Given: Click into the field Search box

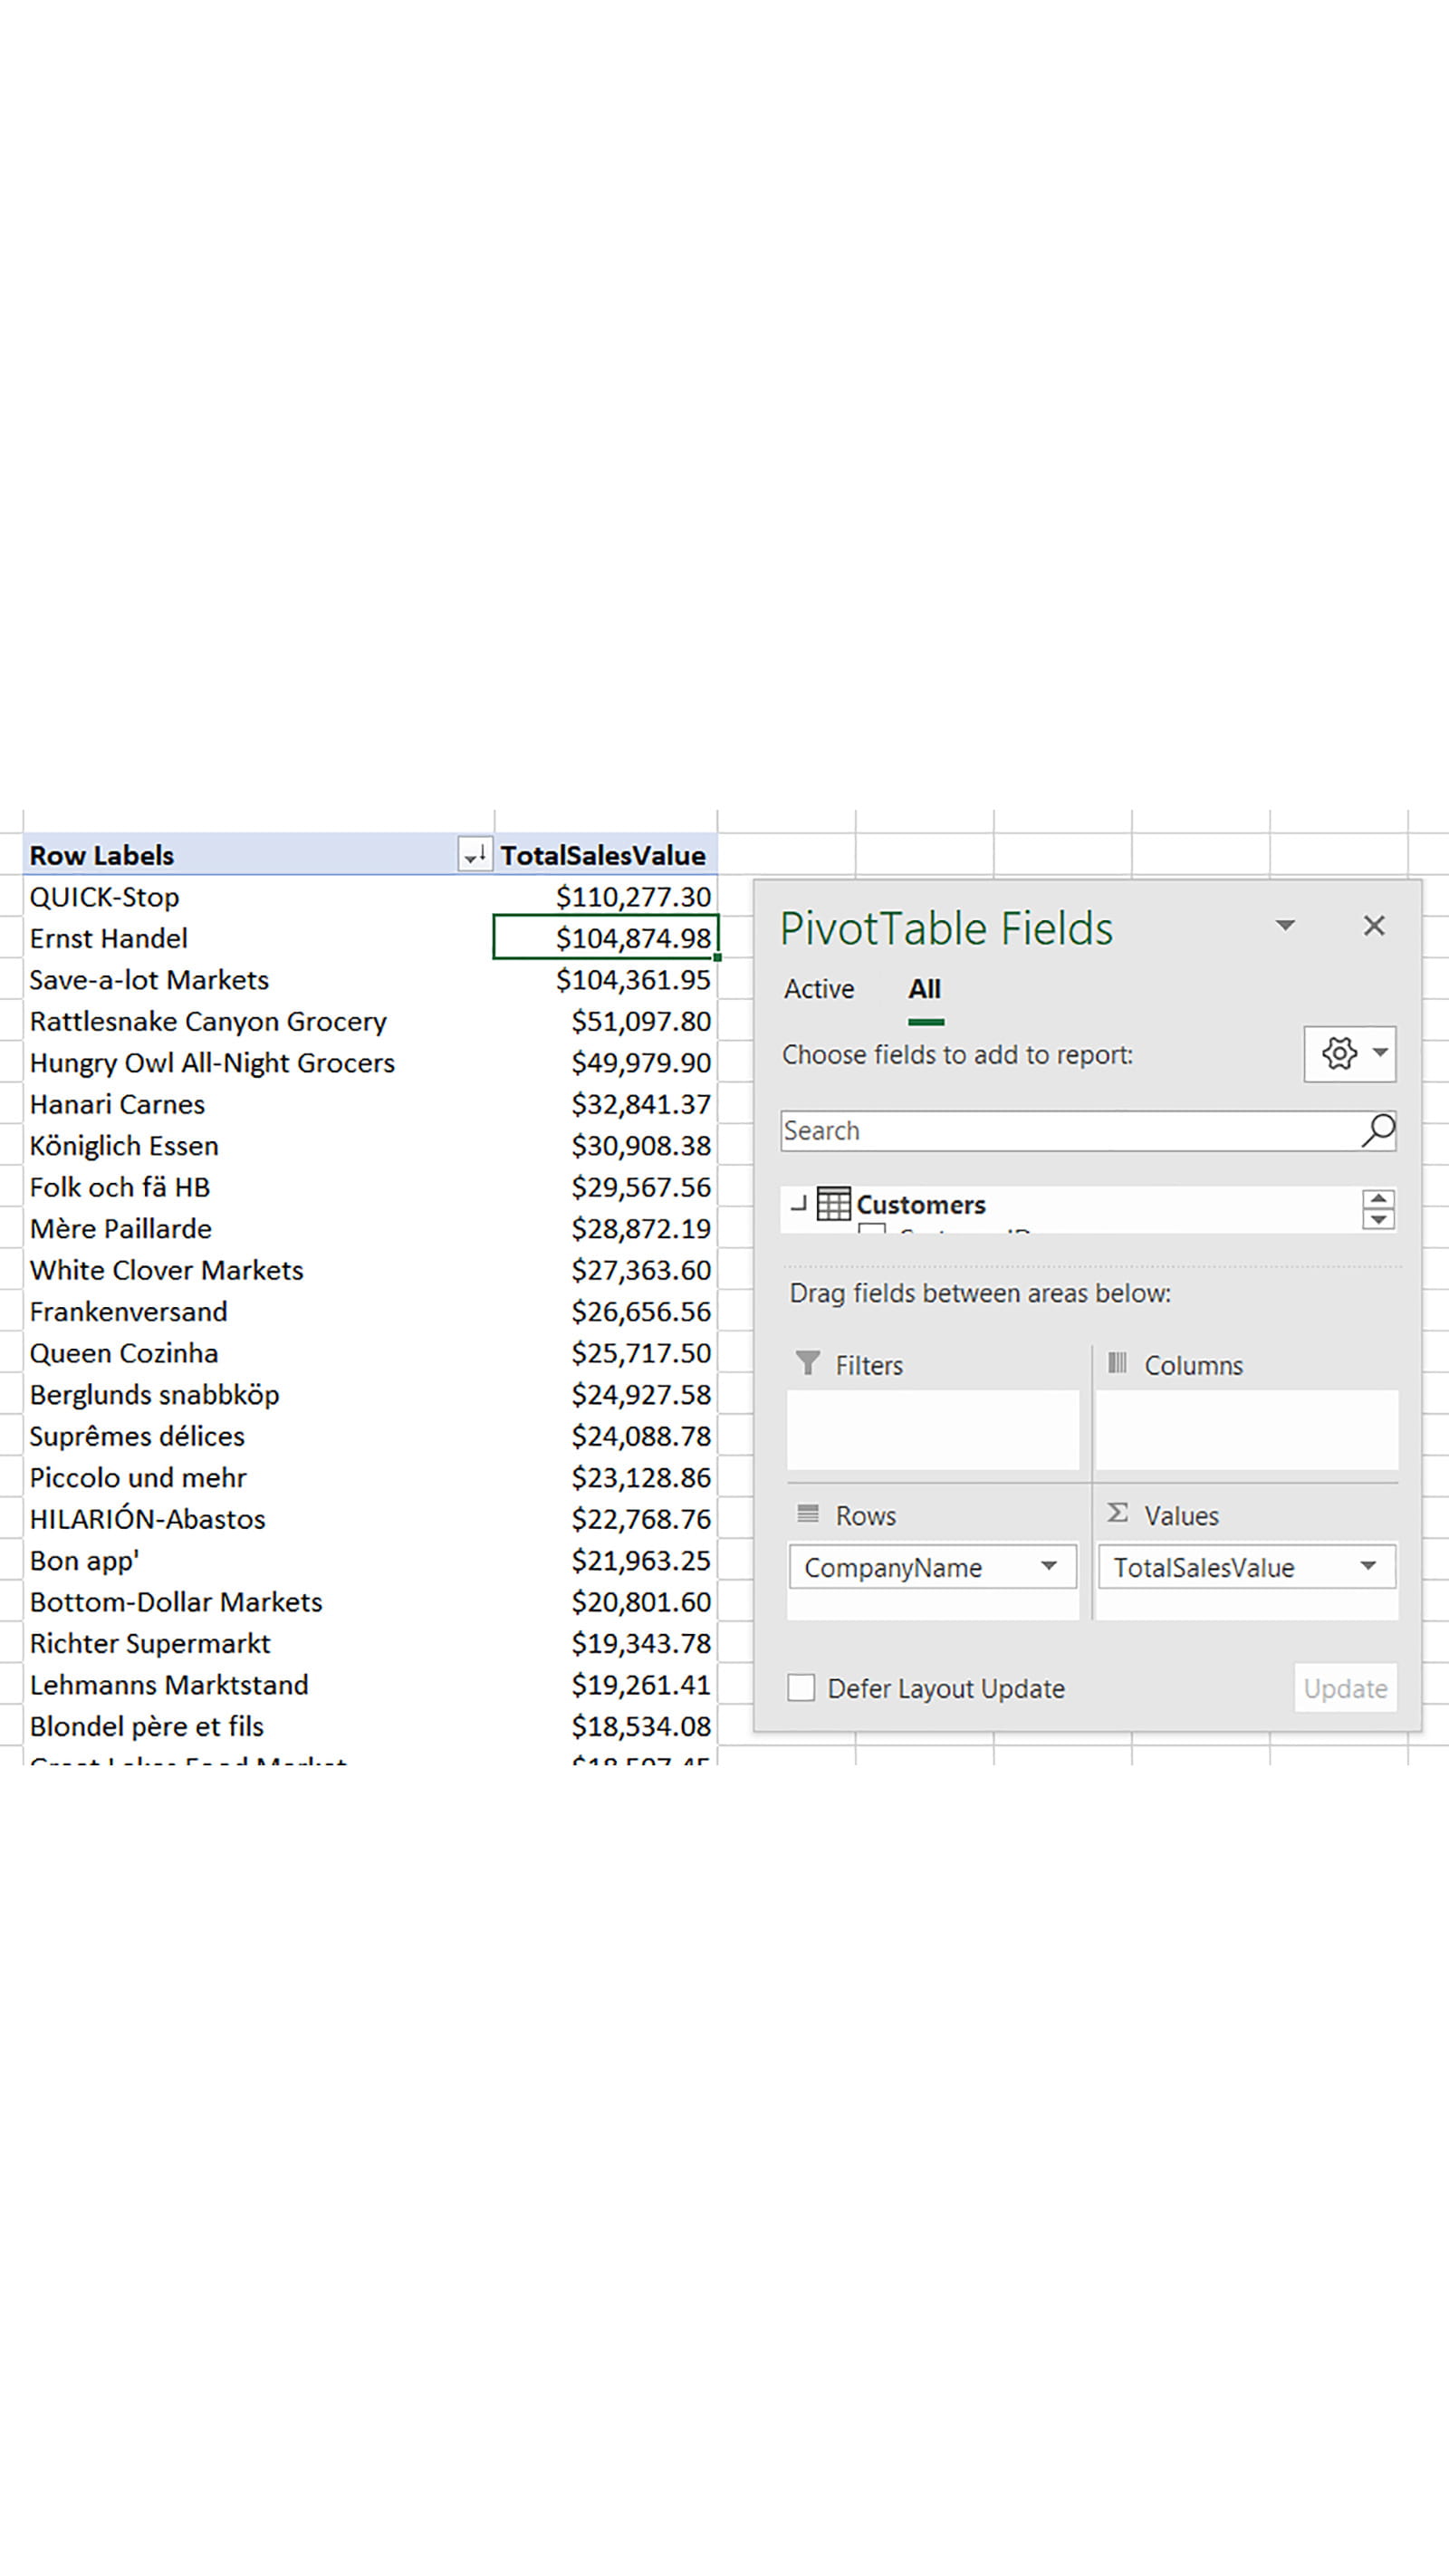Looking at the screenshot, I should pos(1065,1131).
